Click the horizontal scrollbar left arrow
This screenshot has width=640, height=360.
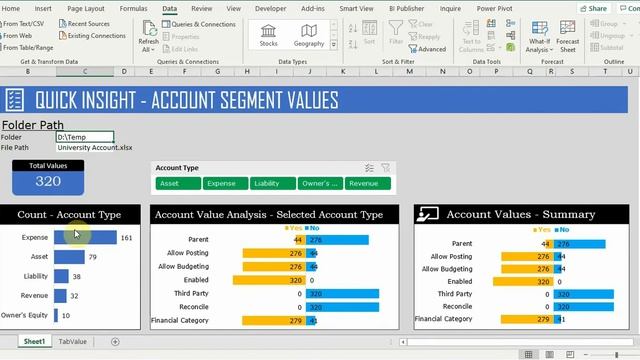click(403, 342)
